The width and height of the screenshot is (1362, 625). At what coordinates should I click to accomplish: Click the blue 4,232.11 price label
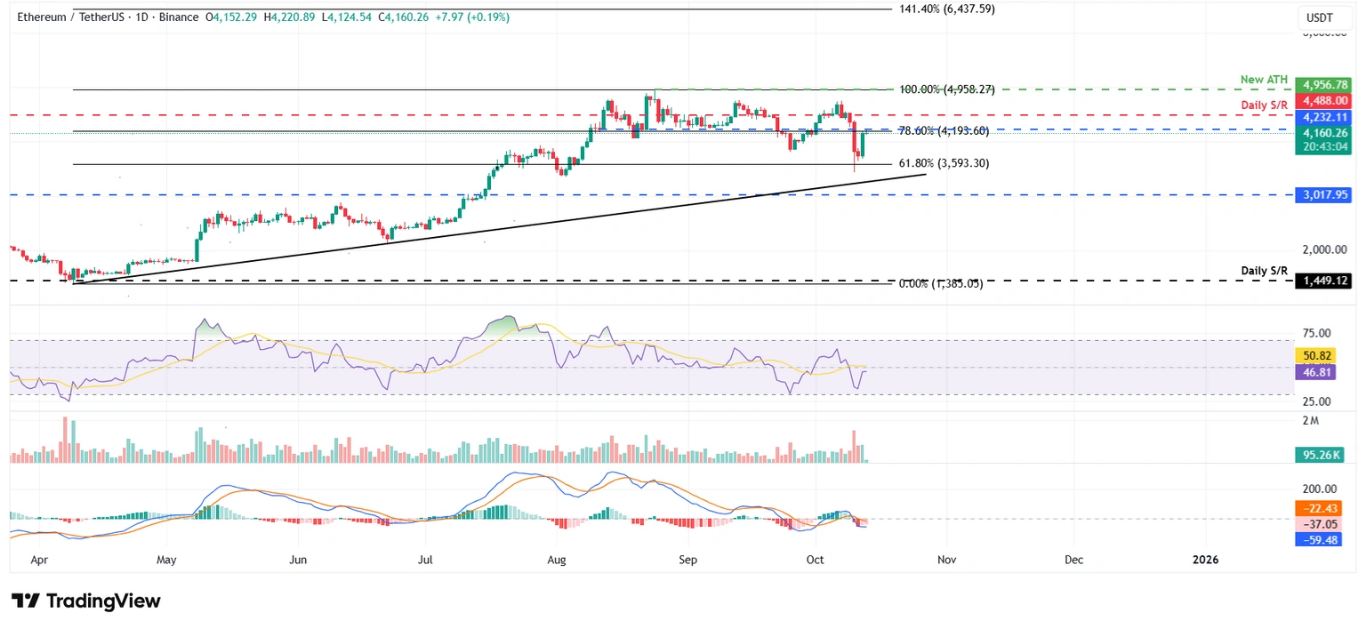[x=1323, y=116]
